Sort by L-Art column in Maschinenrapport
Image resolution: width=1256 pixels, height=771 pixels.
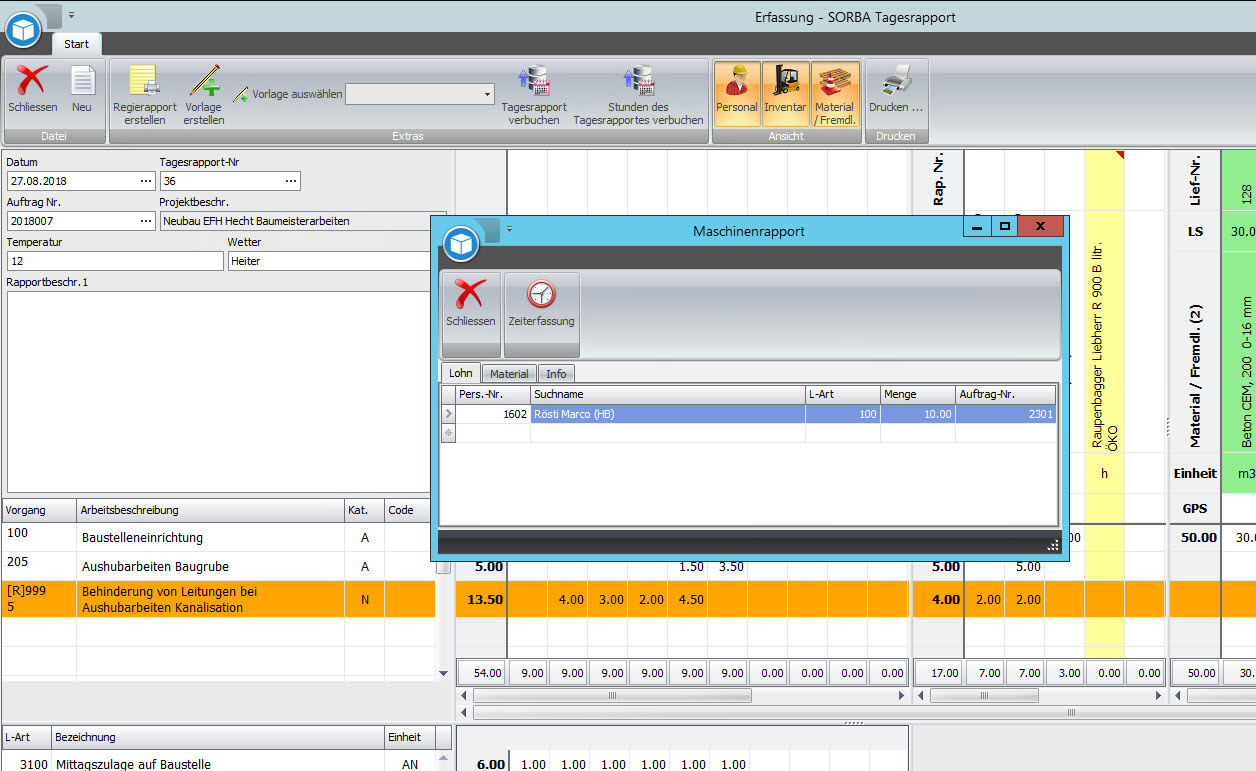843,395
